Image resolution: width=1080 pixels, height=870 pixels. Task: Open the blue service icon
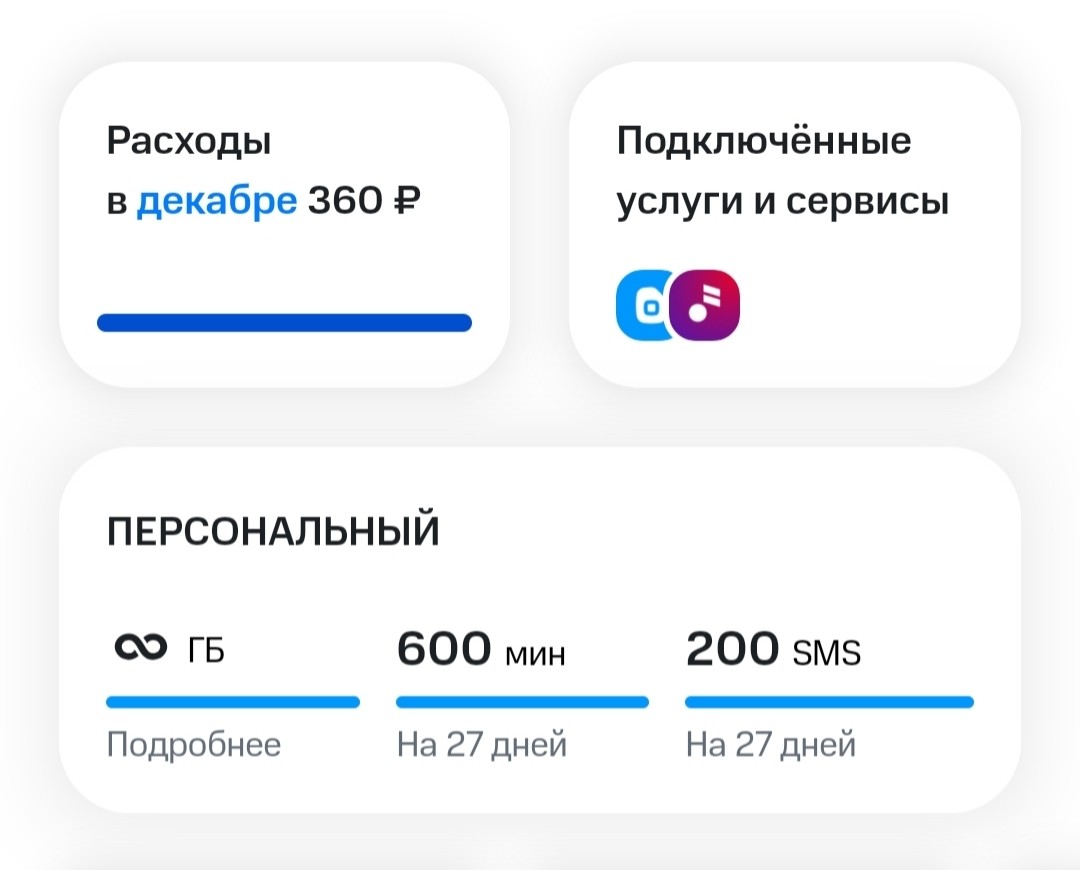pos(640,306)
